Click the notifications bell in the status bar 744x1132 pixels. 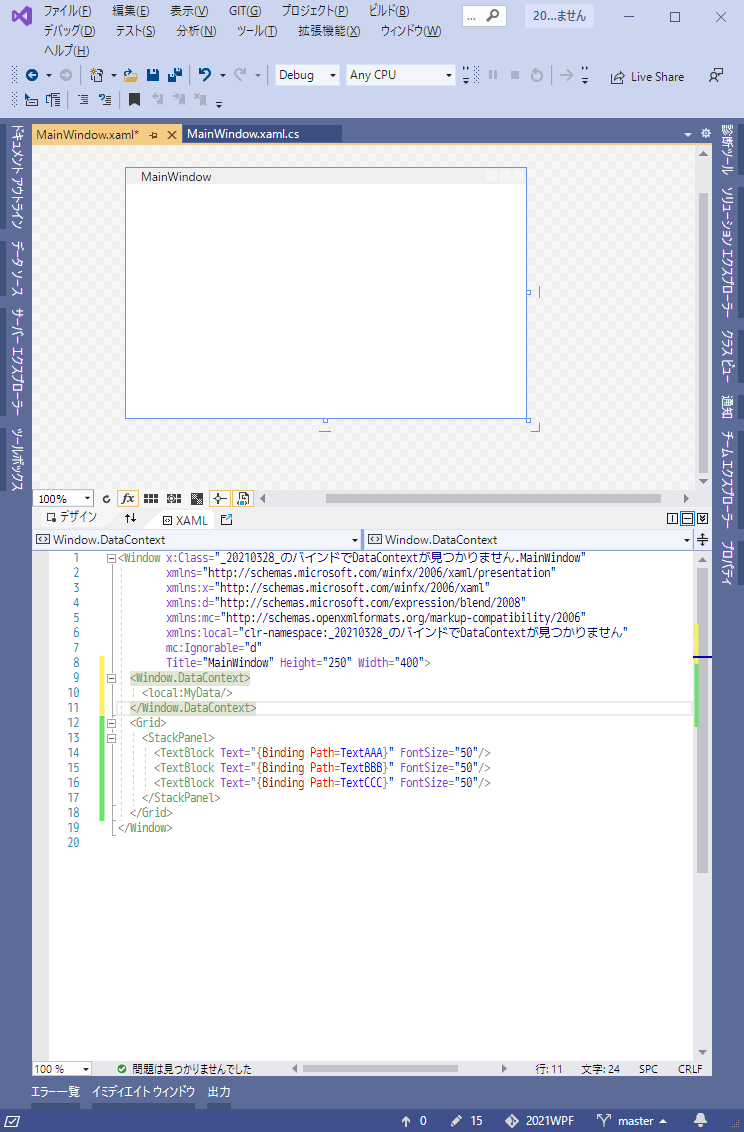[700, 1120]
